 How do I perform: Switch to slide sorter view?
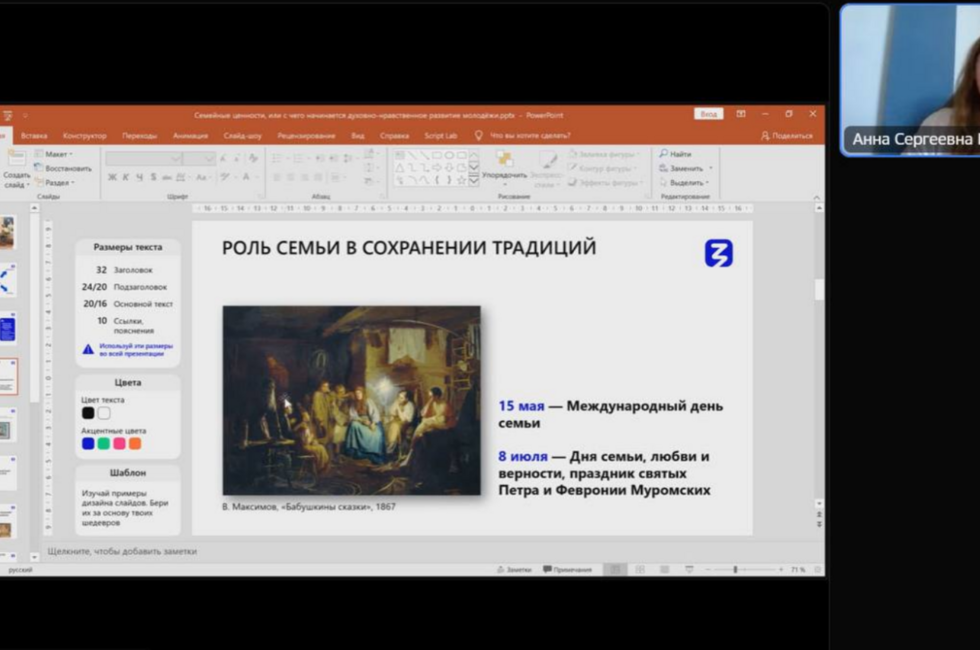640,569
